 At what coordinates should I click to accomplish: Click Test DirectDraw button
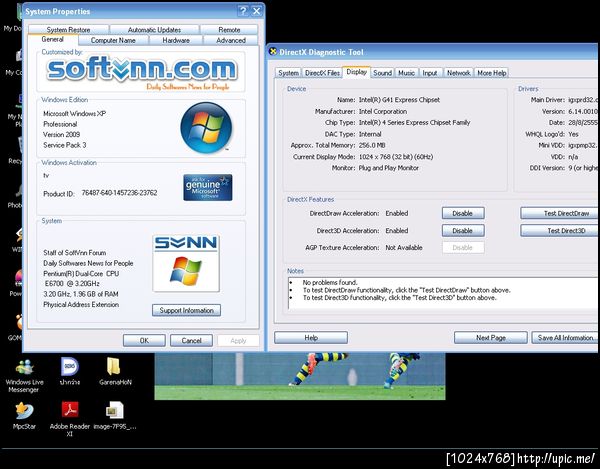[560, 213]
